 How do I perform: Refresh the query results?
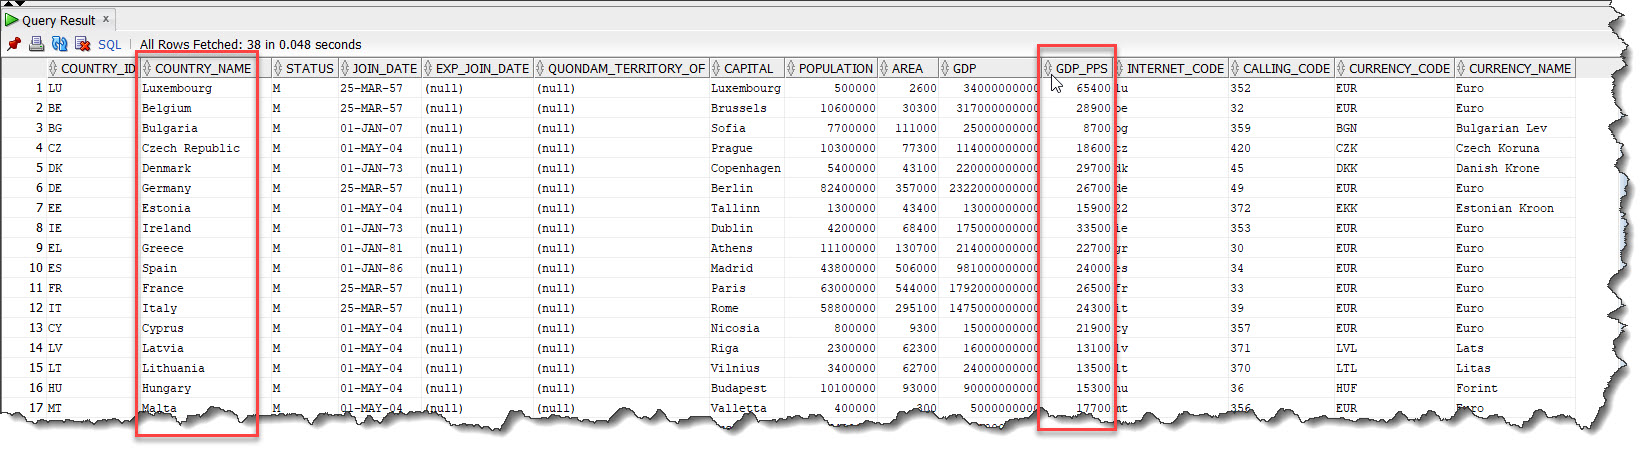point(59,44)
